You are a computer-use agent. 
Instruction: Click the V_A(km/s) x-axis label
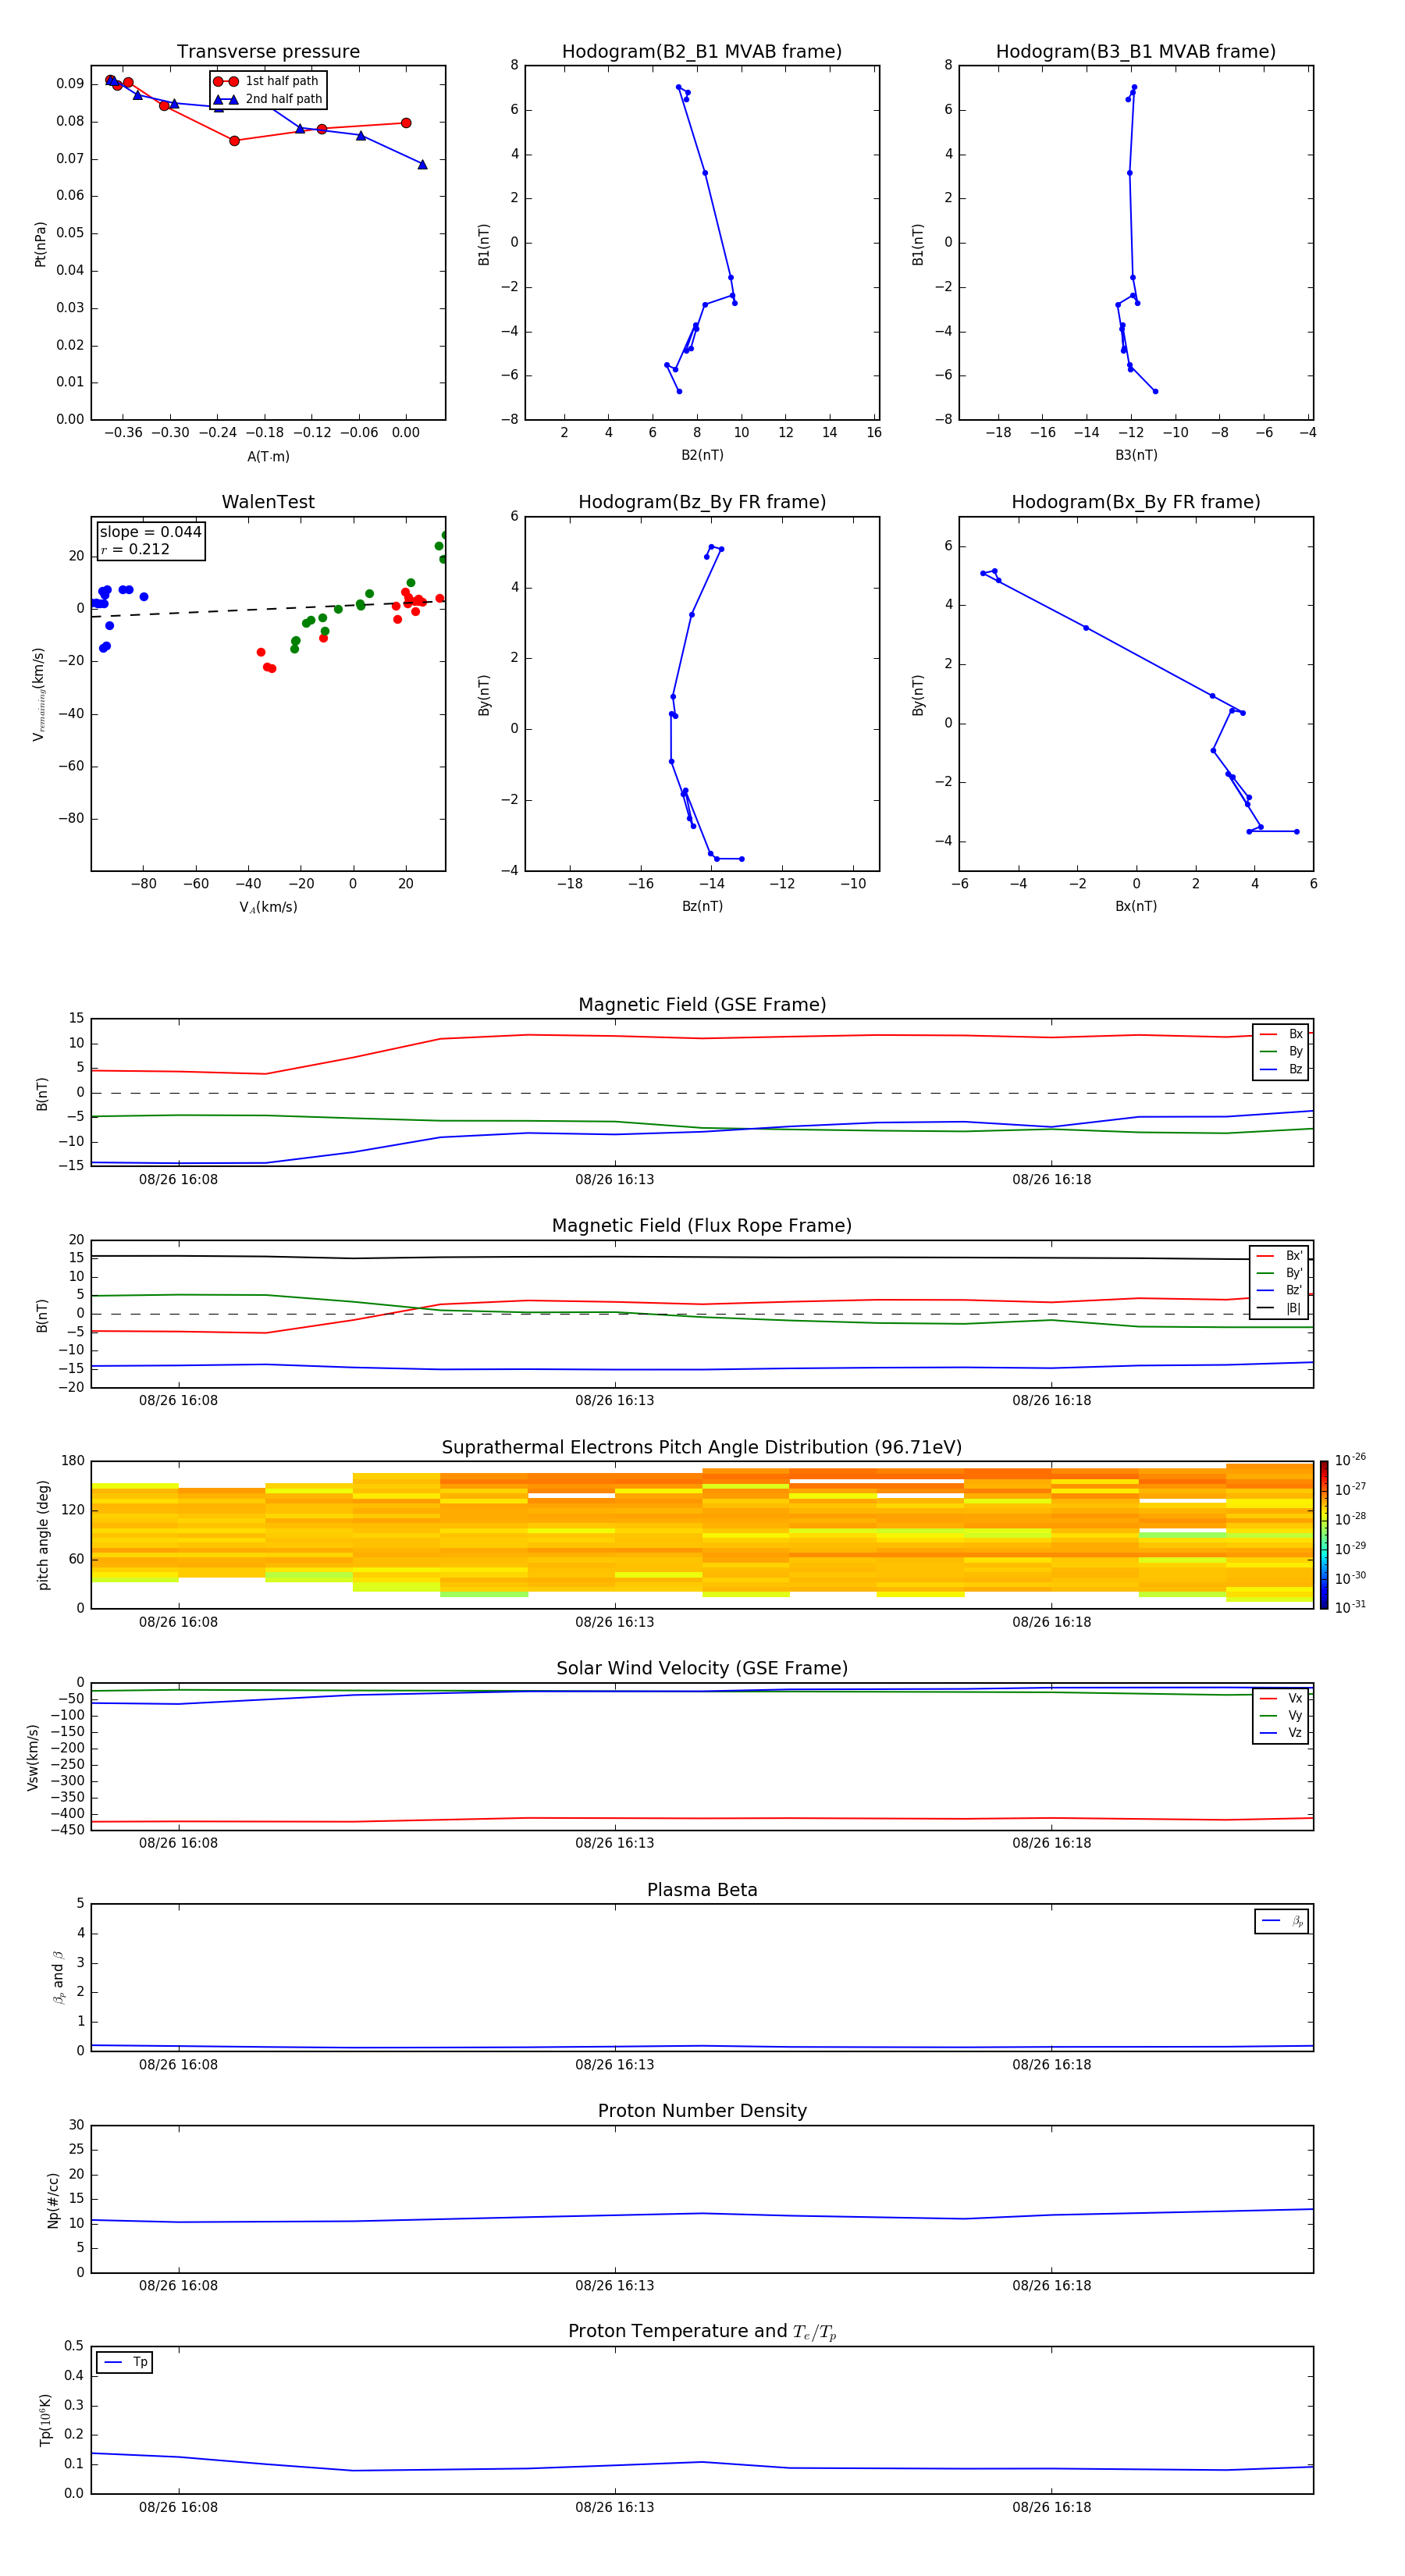click(x=268, y=907)
